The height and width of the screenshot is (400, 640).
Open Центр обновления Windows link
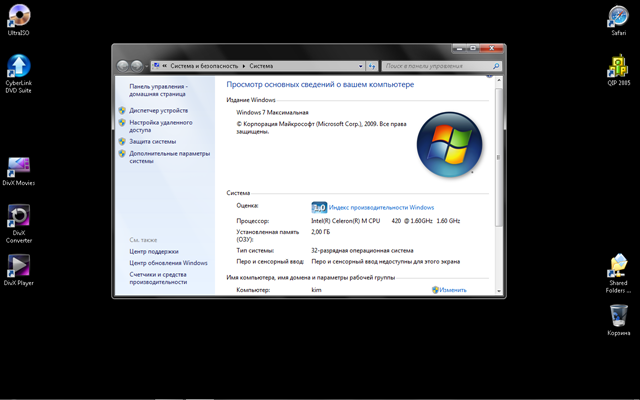[x=168, y=263]
